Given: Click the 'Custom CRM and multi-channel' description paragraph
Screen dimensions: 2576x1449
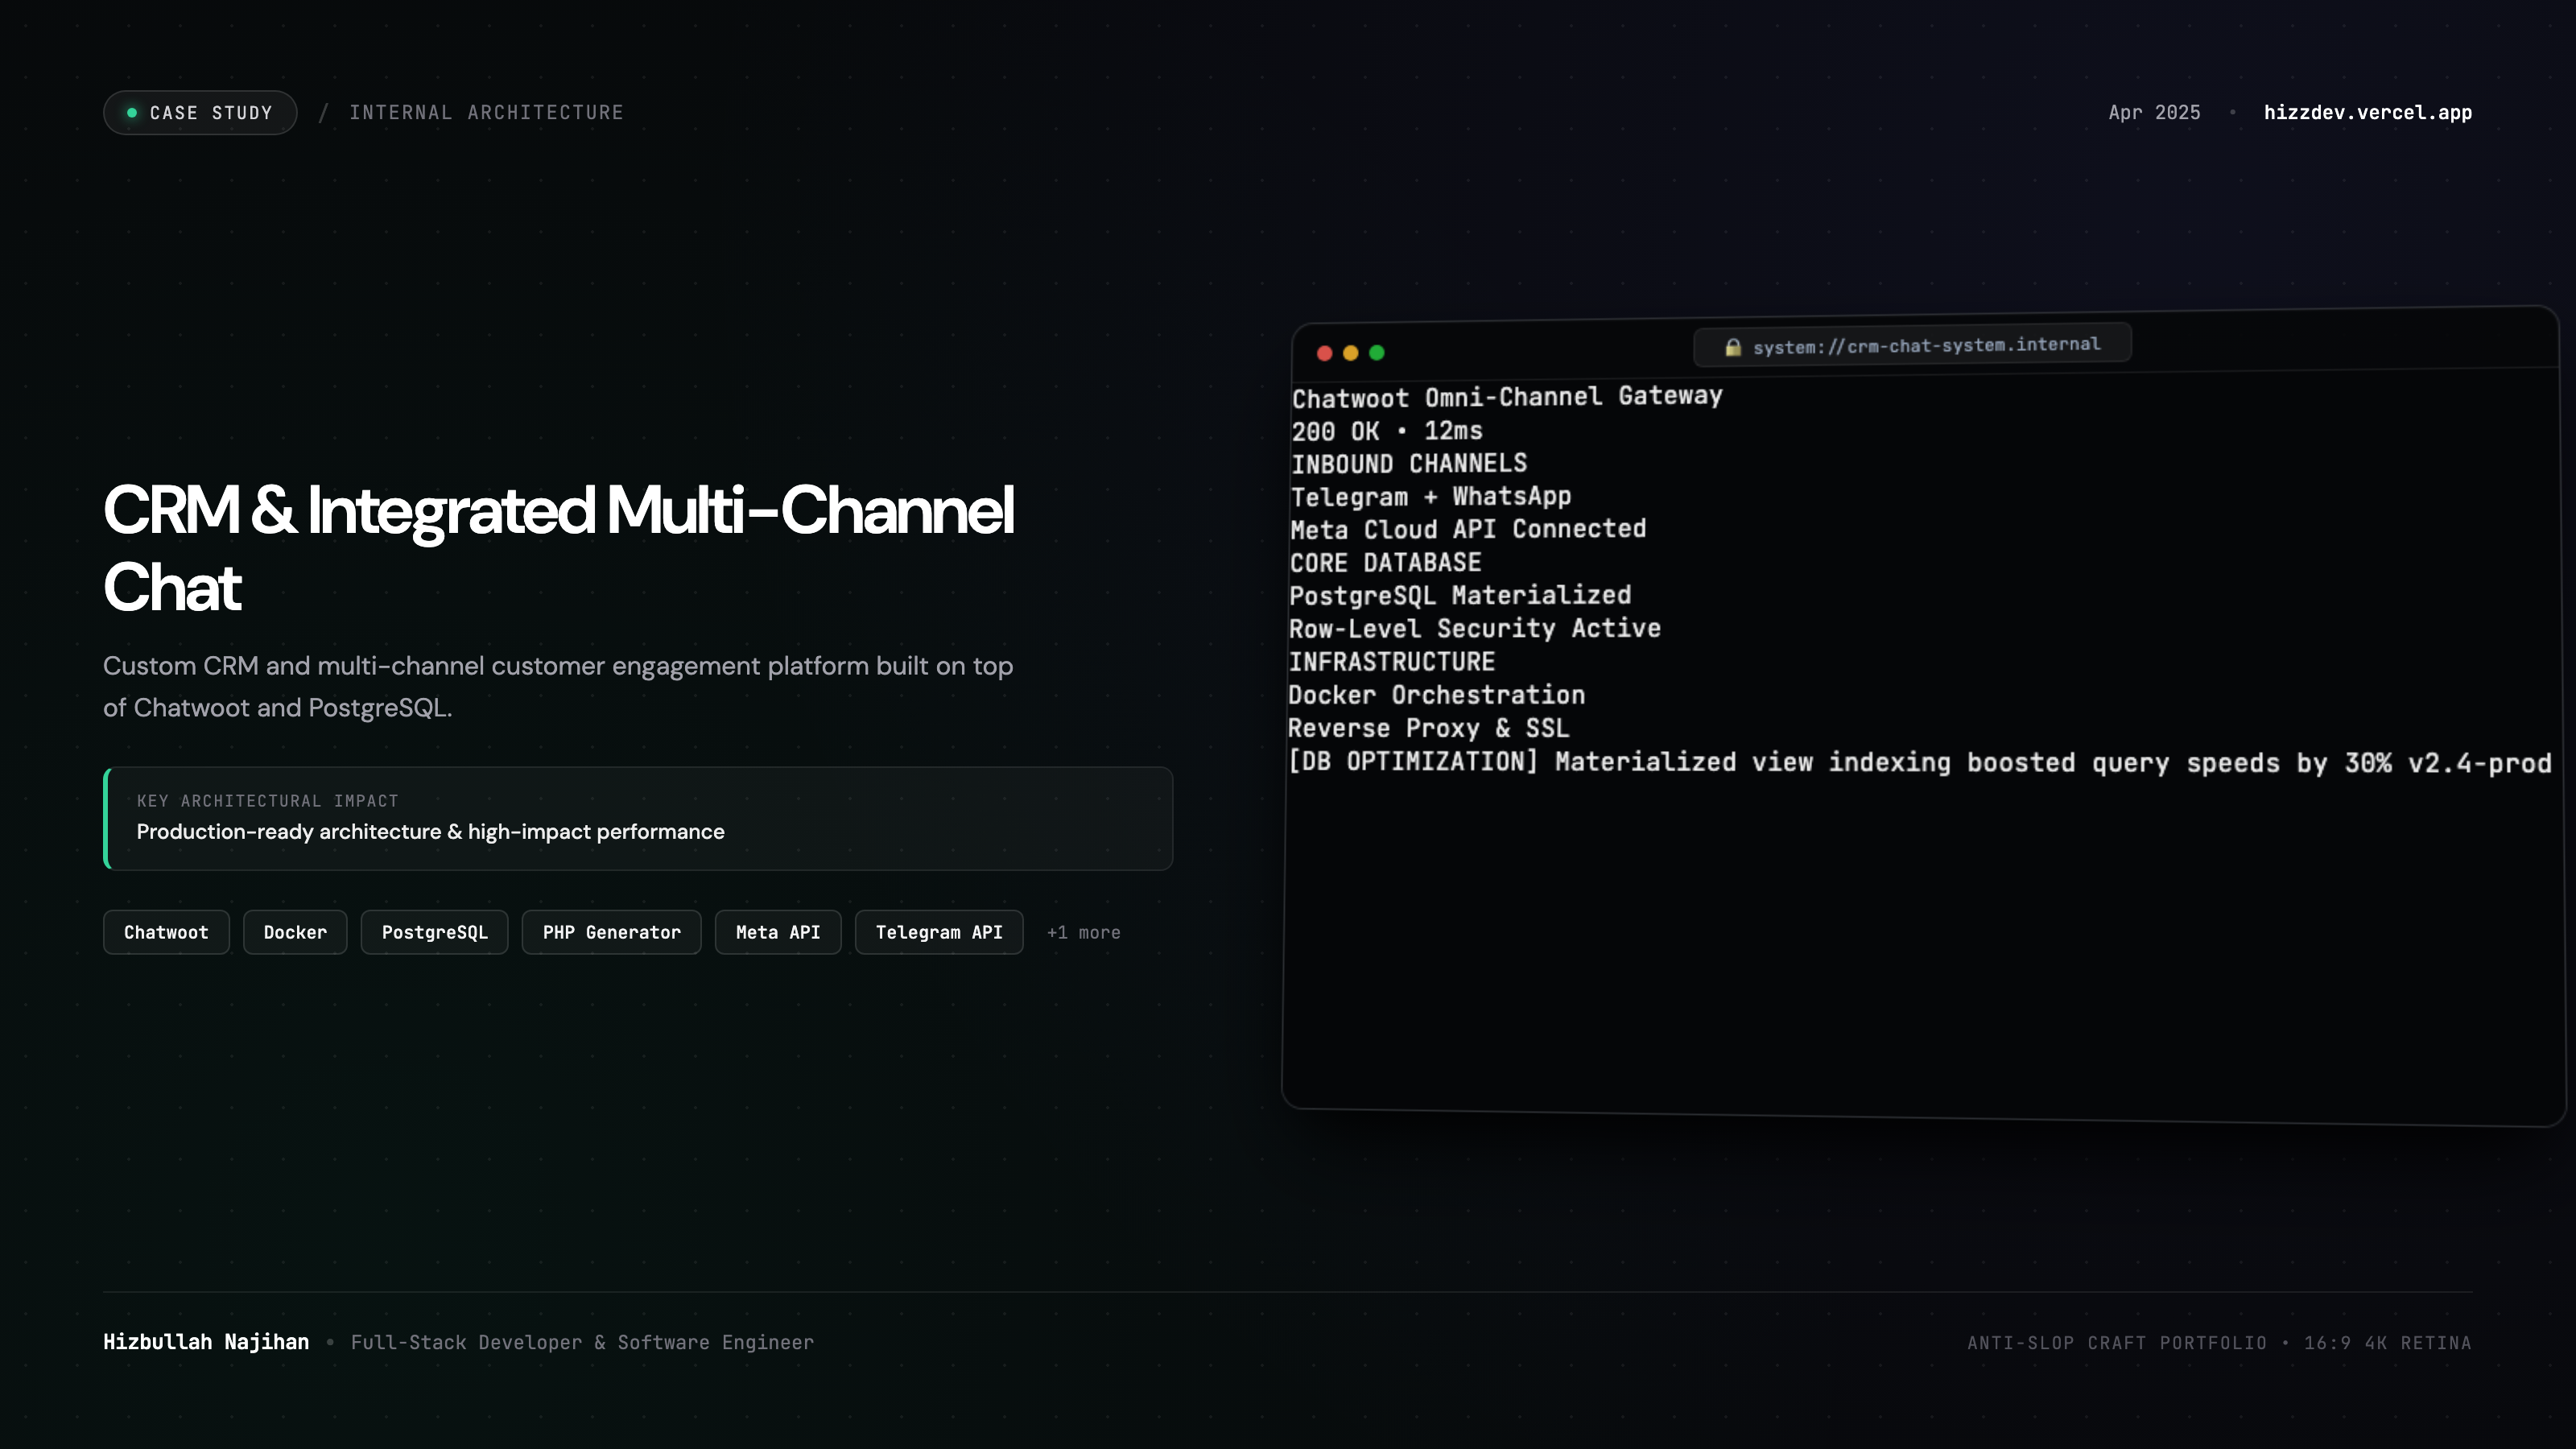Looking at the screenshot, I should tap(558, 687).
